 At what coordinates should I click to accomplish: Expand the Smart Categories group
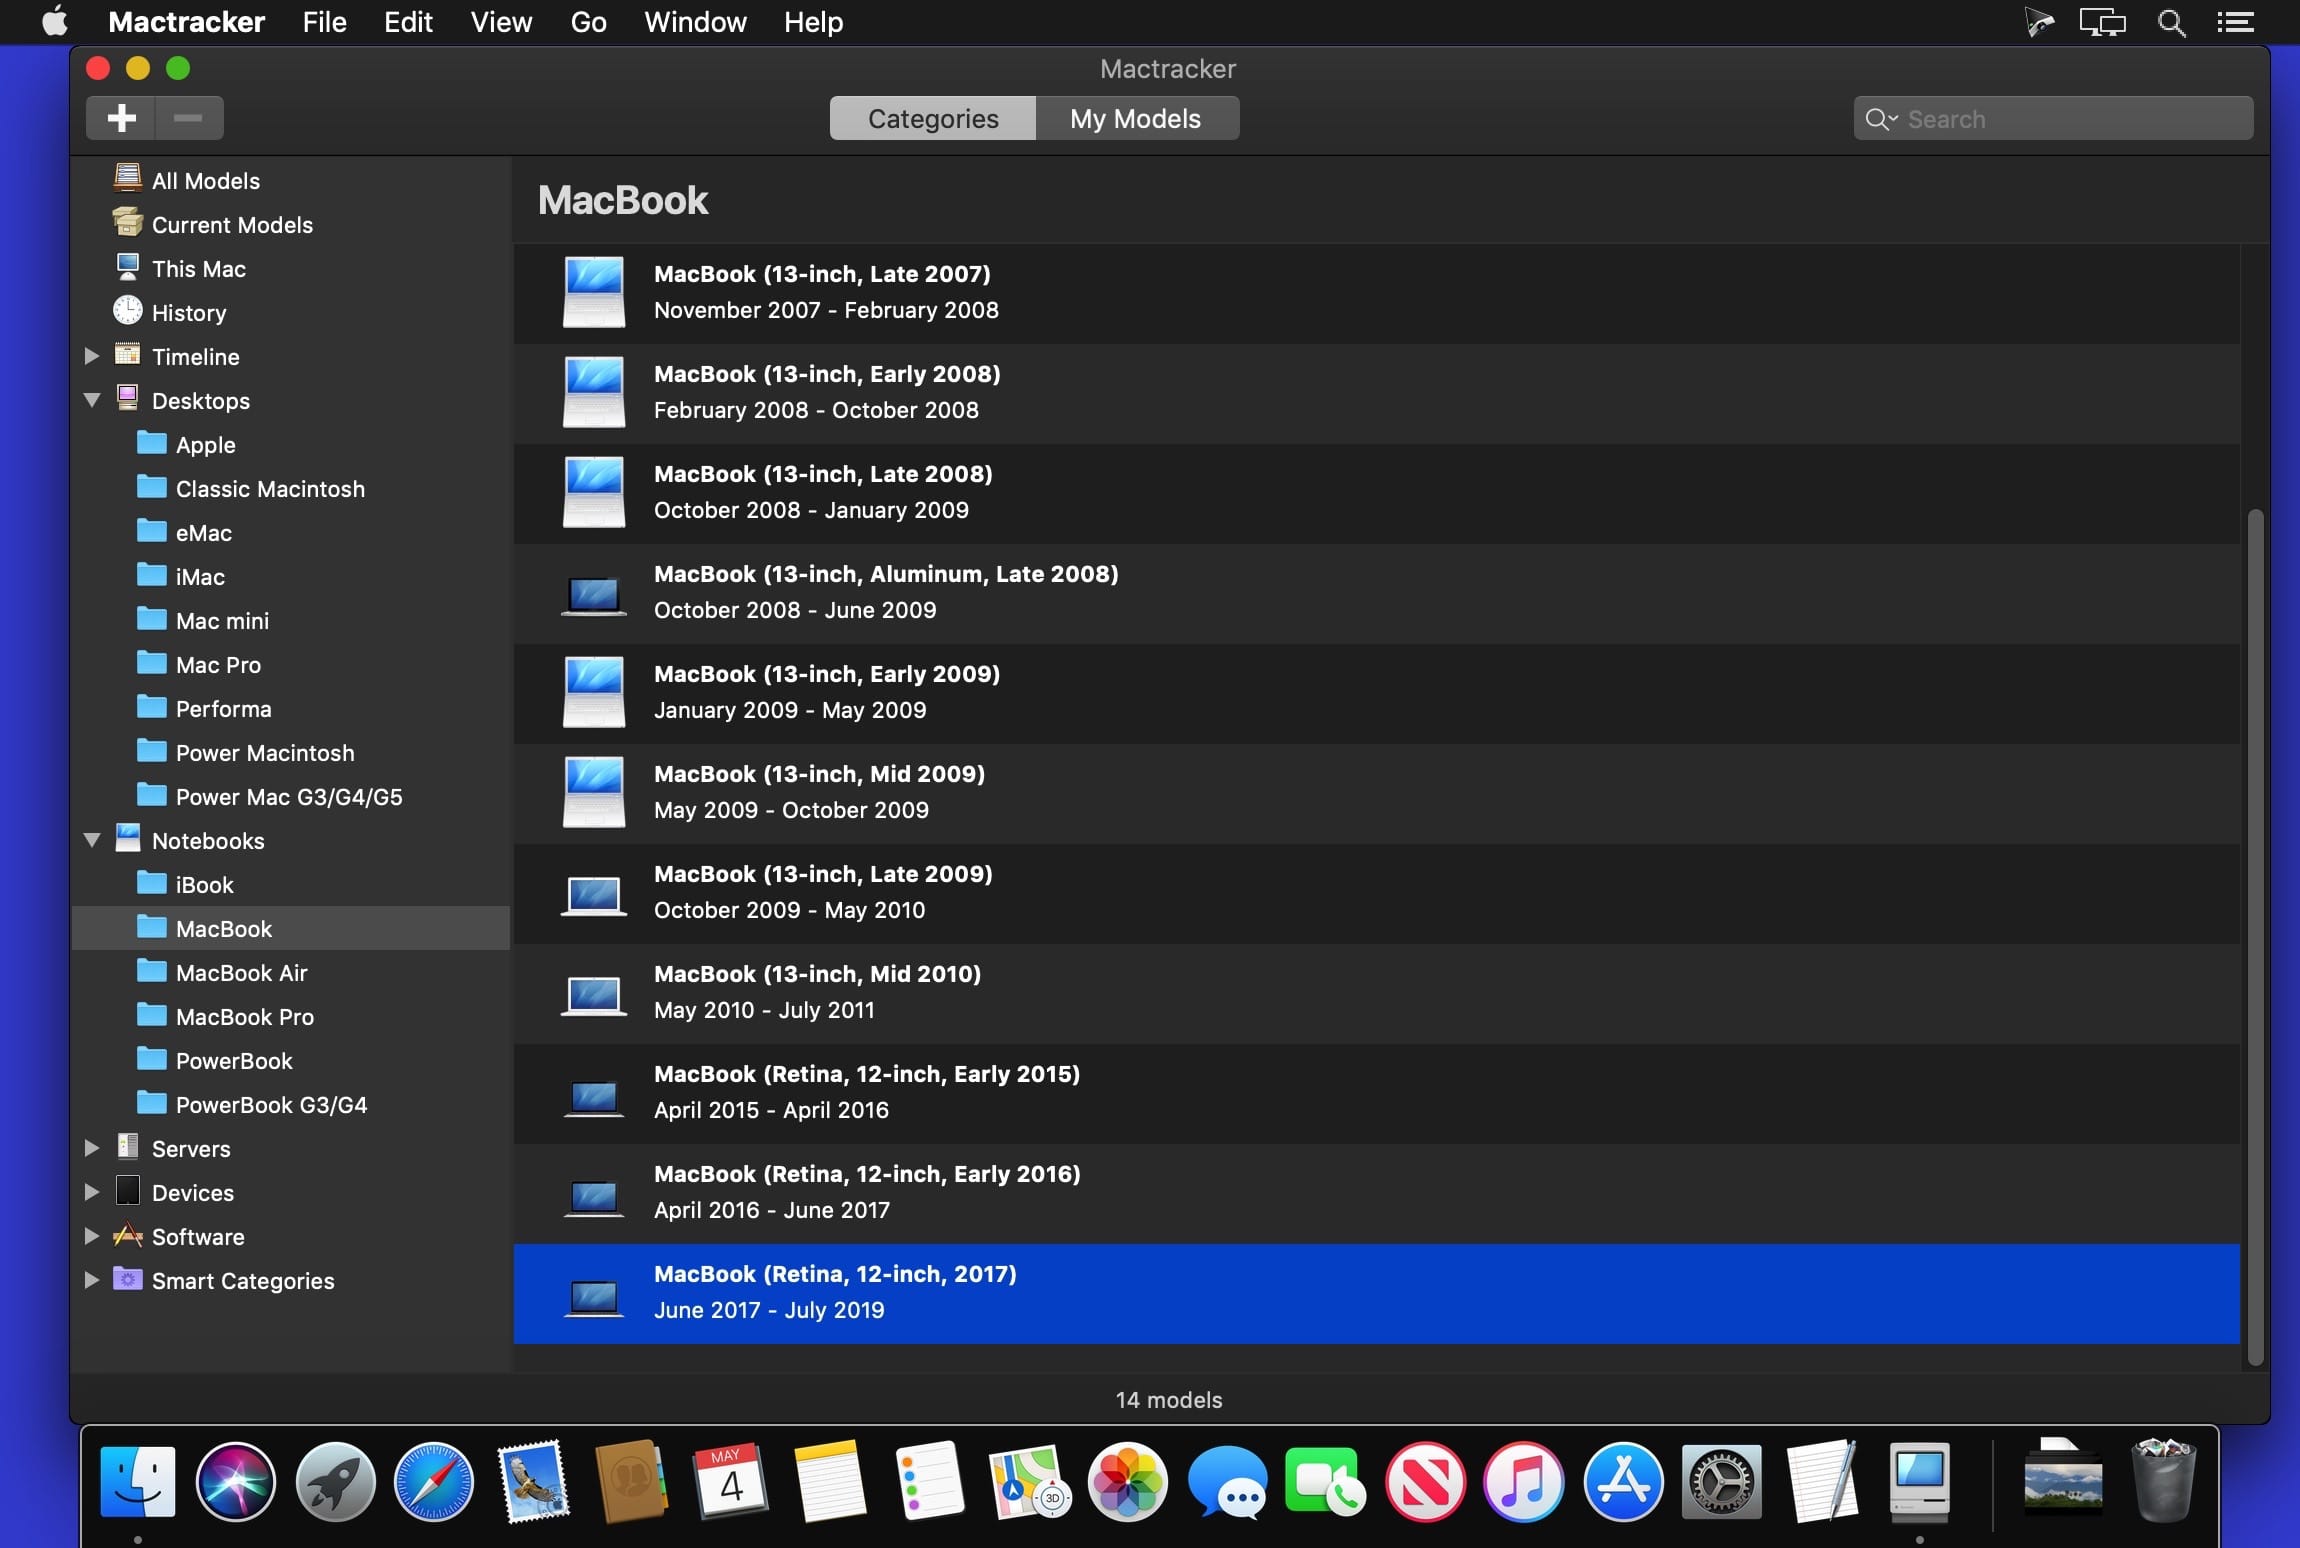[92, 1281]
